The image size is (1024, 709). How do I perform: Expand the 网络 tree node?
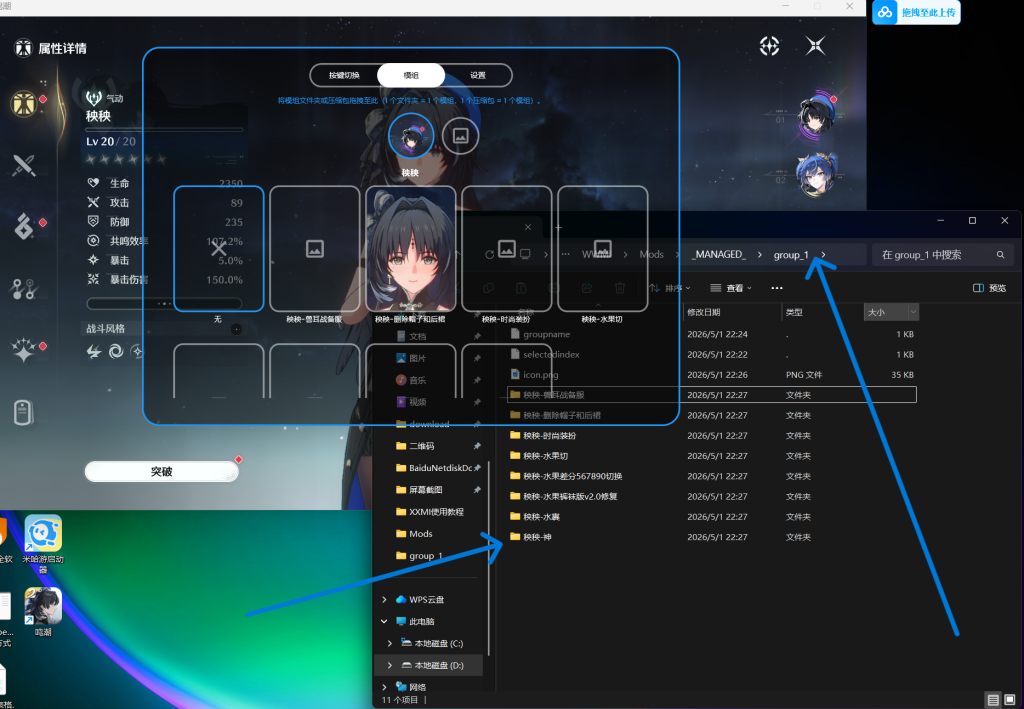(x=384, y=687)
